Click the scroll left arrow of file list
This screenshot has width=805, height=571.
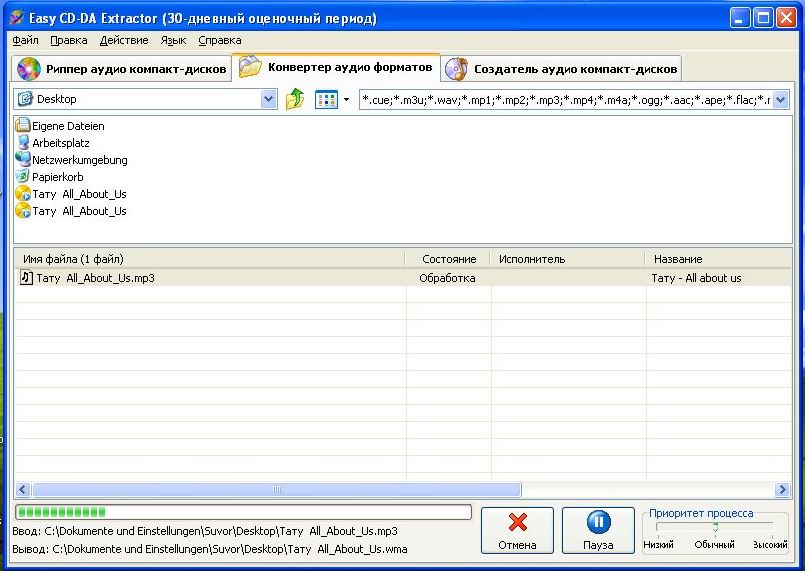tap(23, 489)
